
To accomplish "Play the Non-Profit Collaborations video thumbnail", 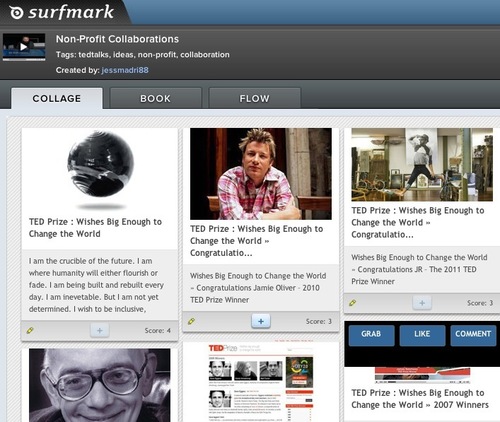I will tap(24, 47).
